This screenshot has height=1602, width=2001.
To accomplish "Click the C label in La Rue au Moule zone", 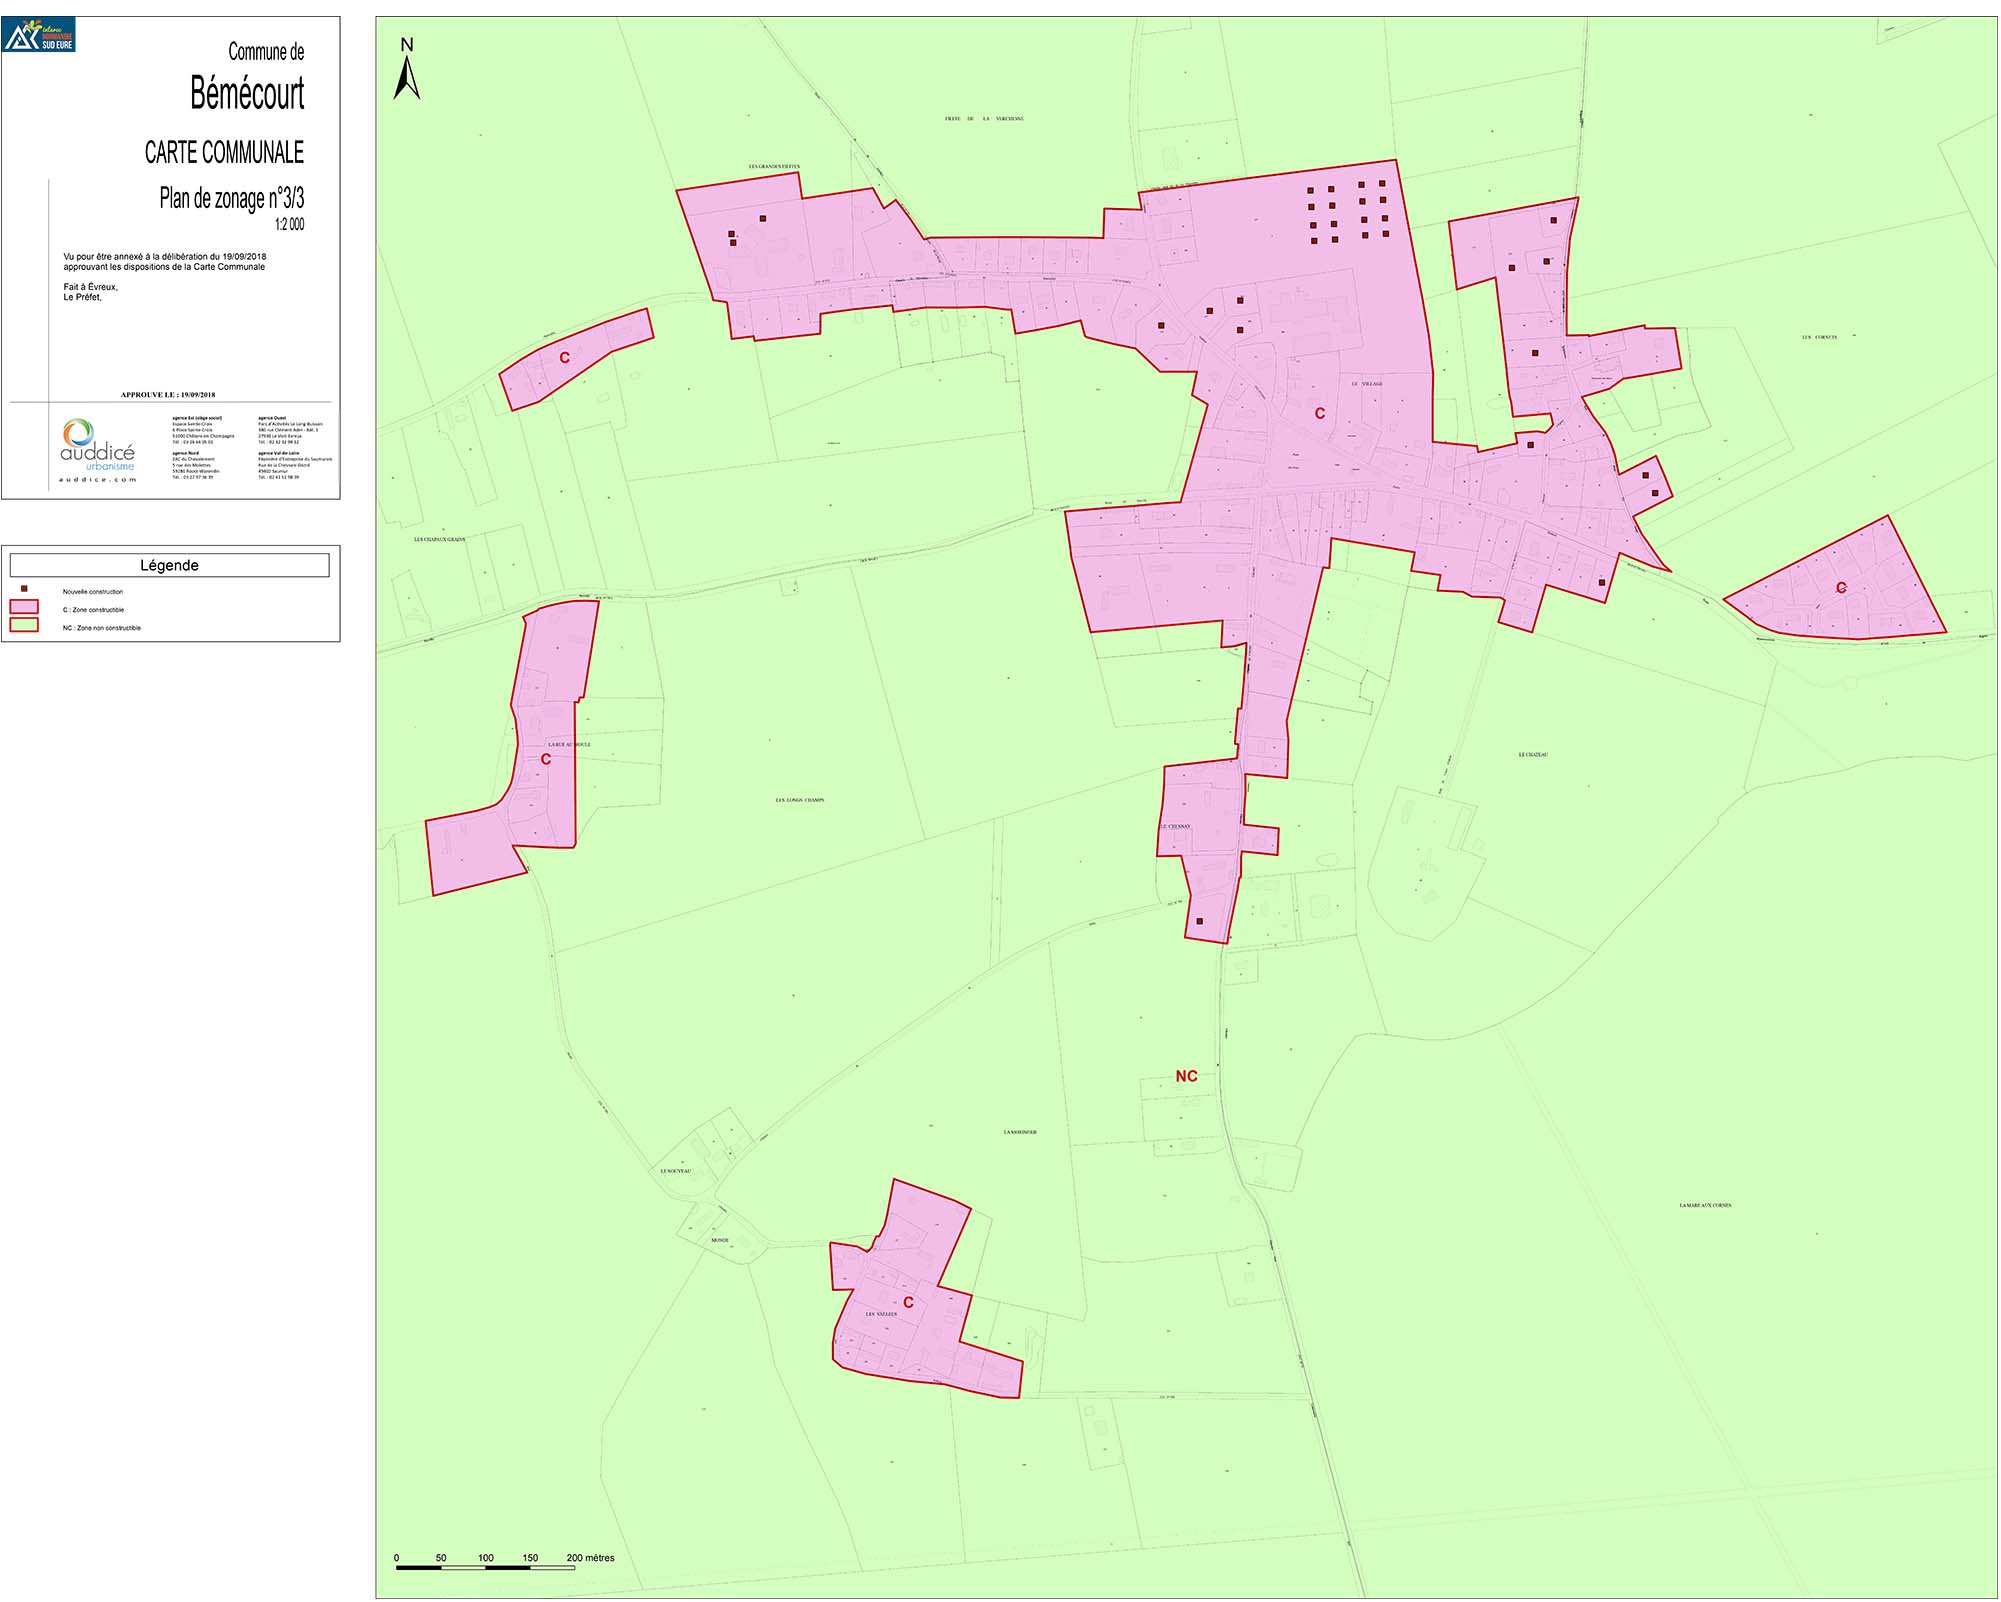I will pyautogui.click(x=546, y=759).
